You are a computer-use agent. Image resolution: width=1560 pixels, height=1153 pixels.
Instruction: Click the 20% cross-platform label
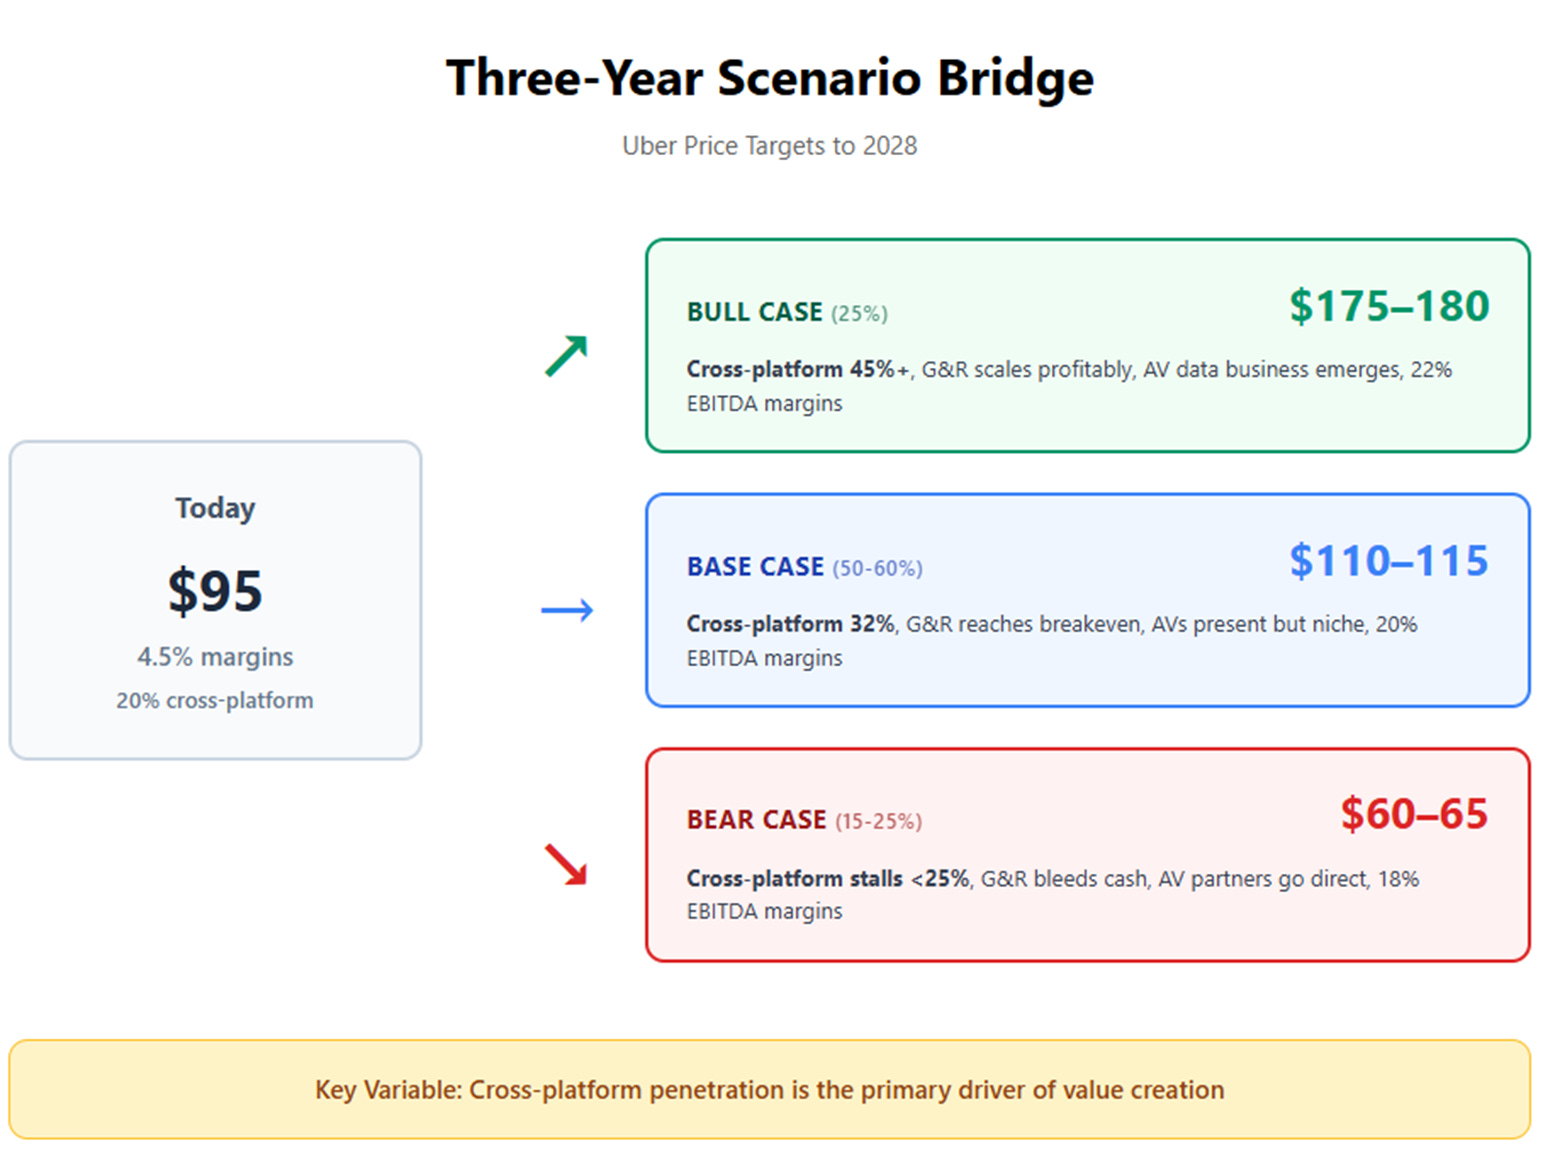tap(215, 700)
